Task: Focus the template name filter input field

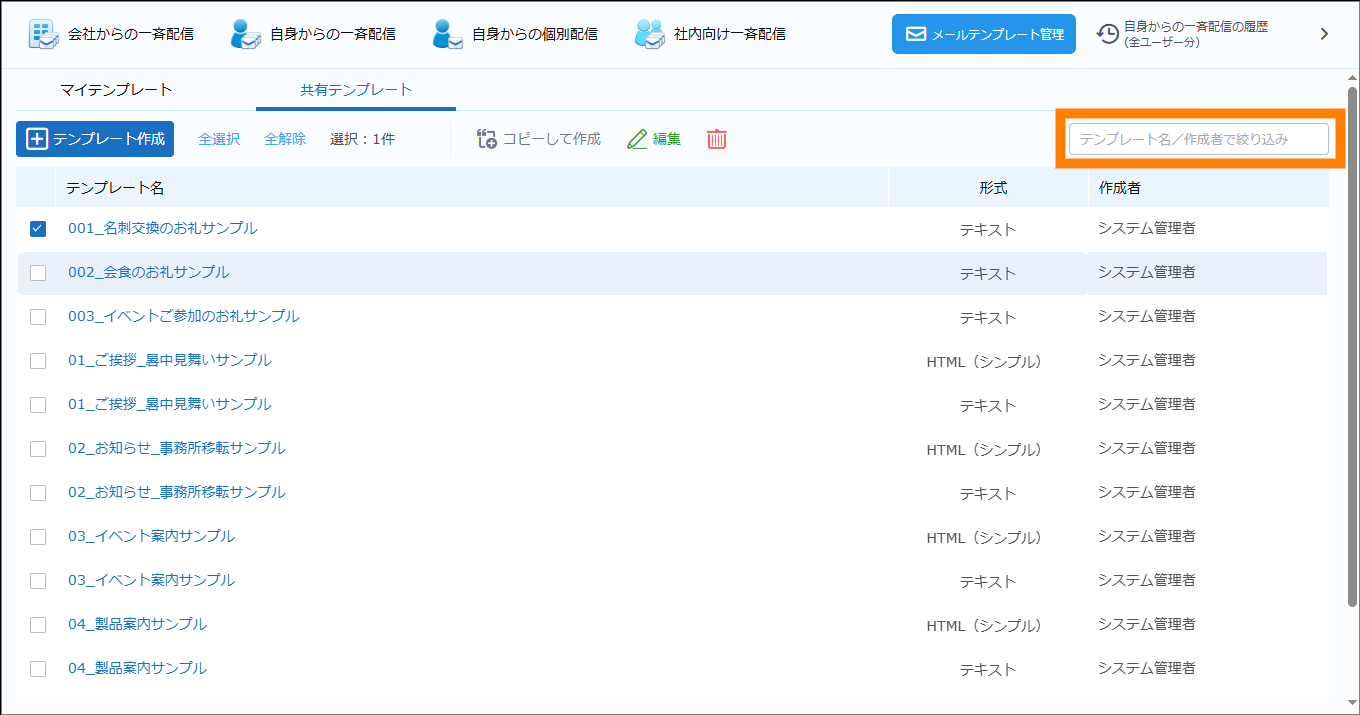Action: tap(1198, 140)
